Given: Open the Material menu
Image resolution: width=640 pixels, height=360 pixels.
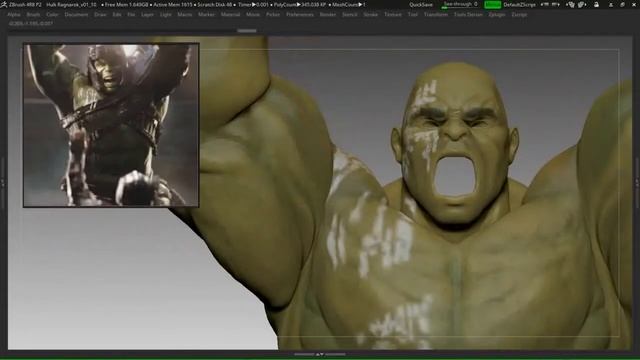Looking at the screenshot, I should coord(230,14).
